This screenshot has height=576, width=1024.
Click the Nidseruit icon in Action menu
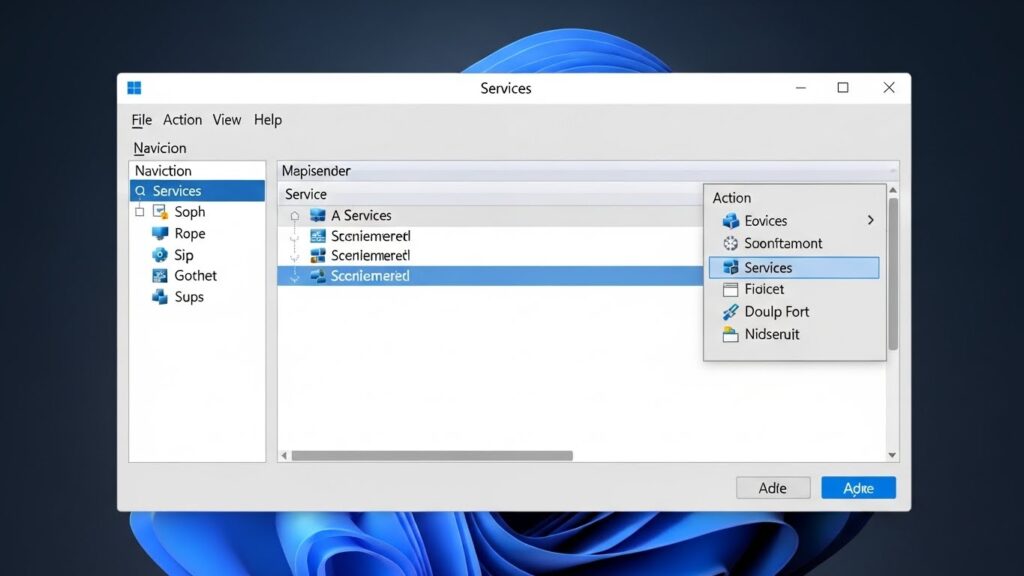(x=729, y=334)
